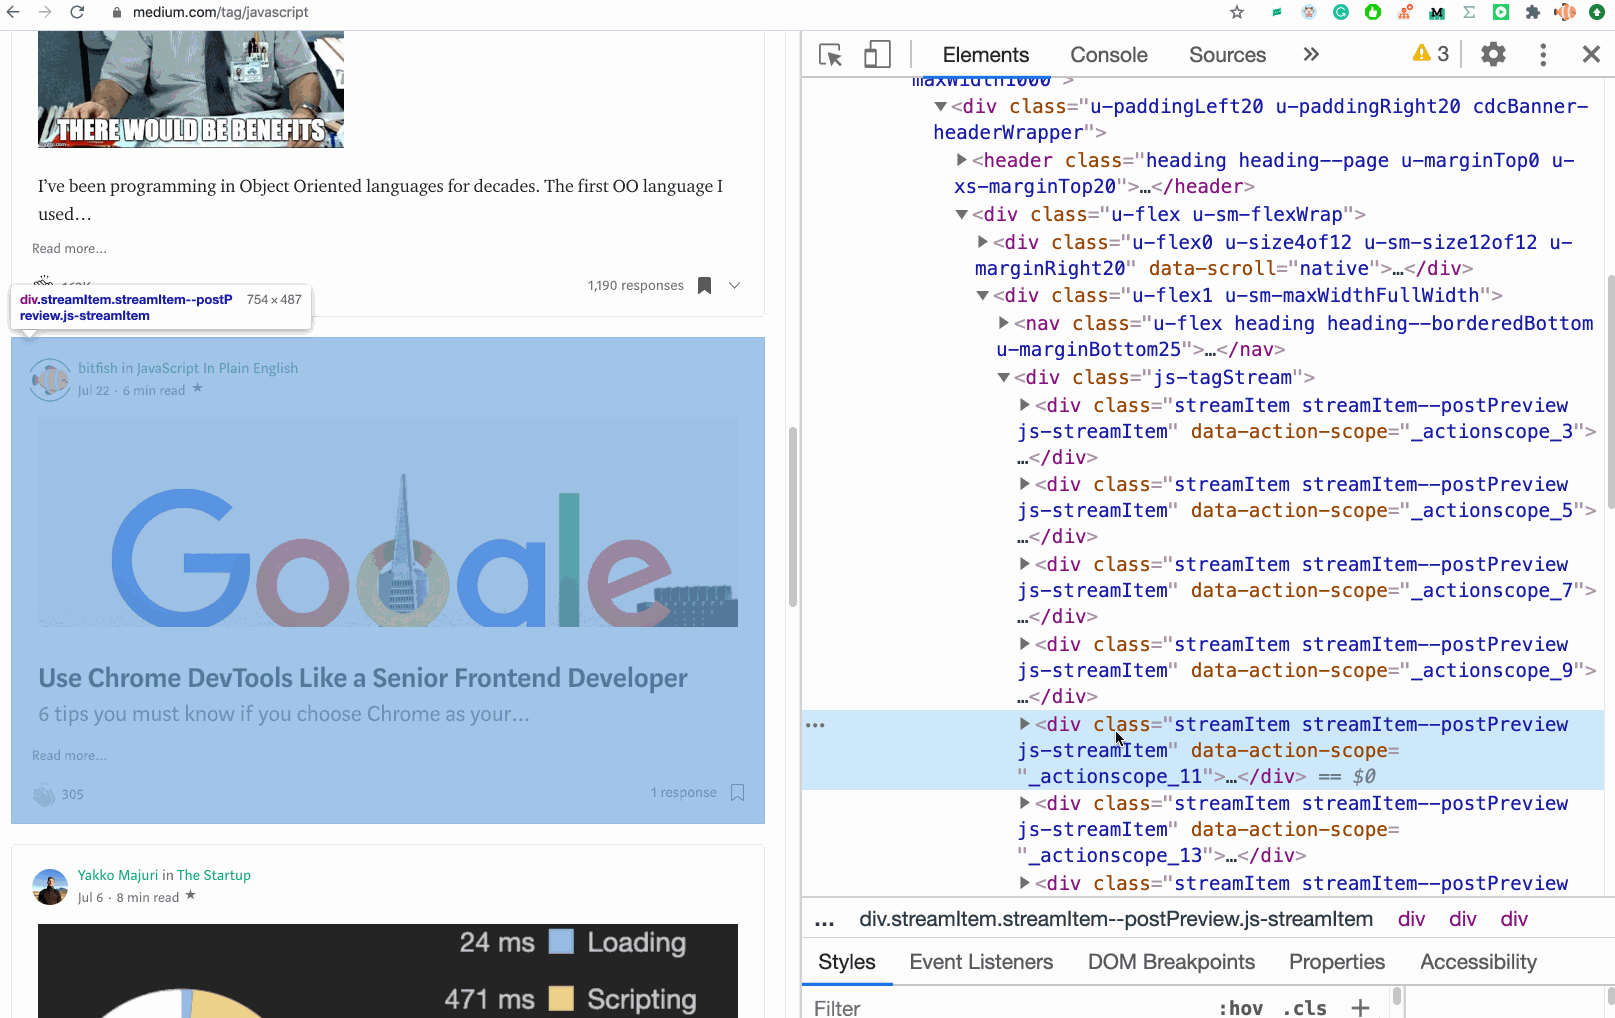The image size is (1615, 1018).
Task: Reload the current page
Action: [x=77, y=12]
